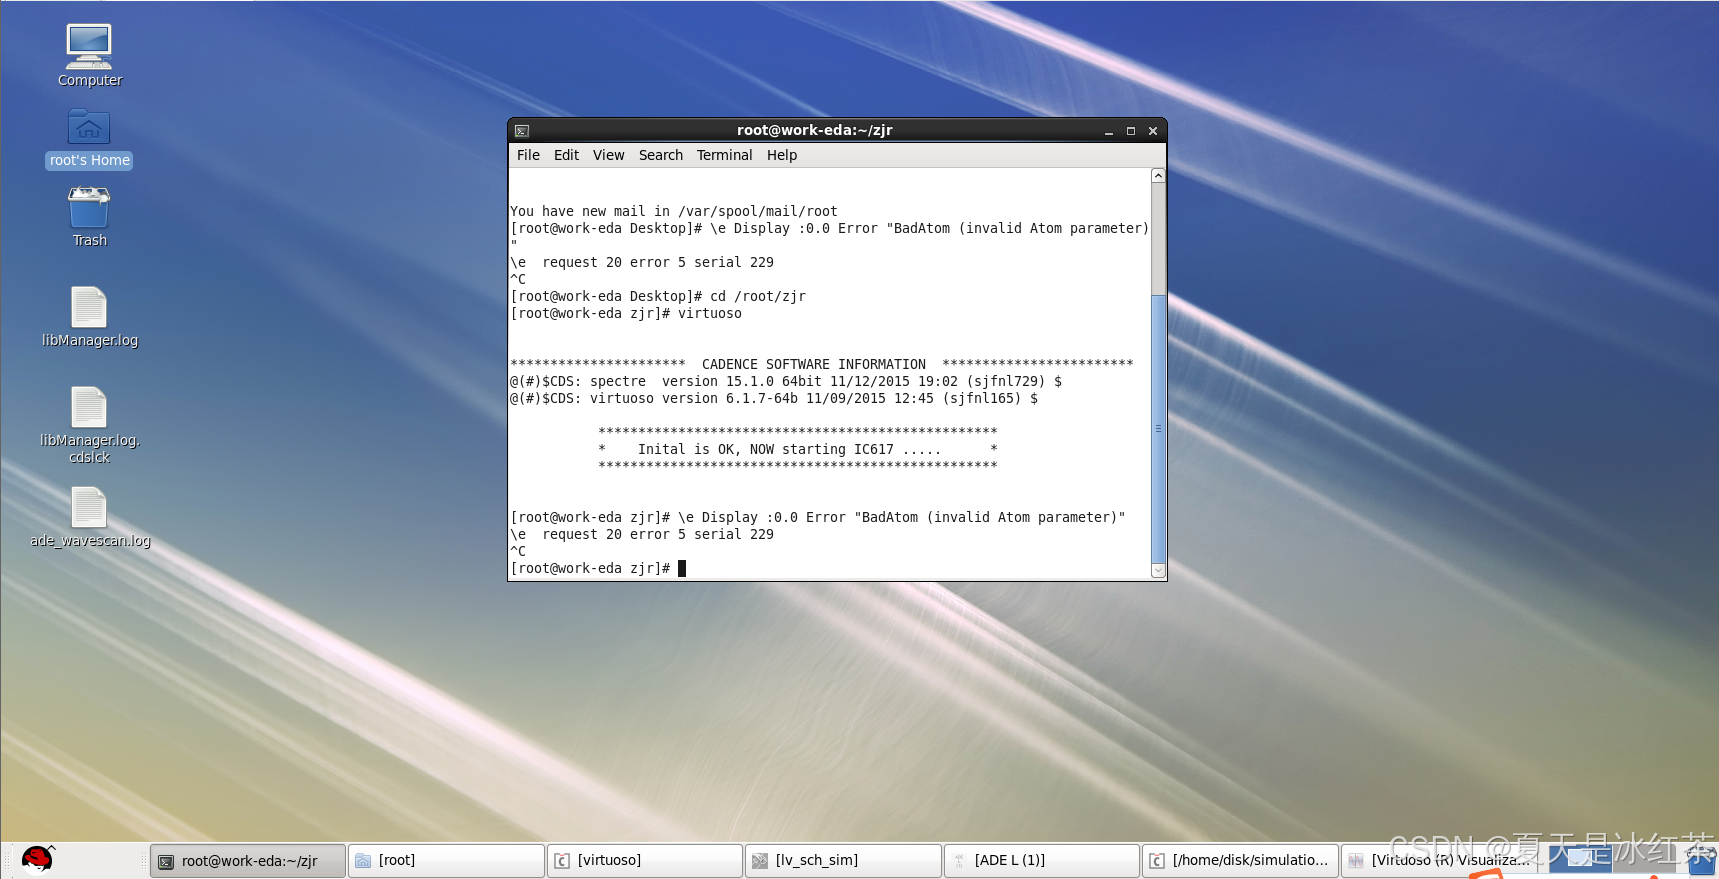The height and width of the screenshot is (879, 1719).
Task: Minimize the root@work-eda terminal window
Action: [x=1109, y=131]
